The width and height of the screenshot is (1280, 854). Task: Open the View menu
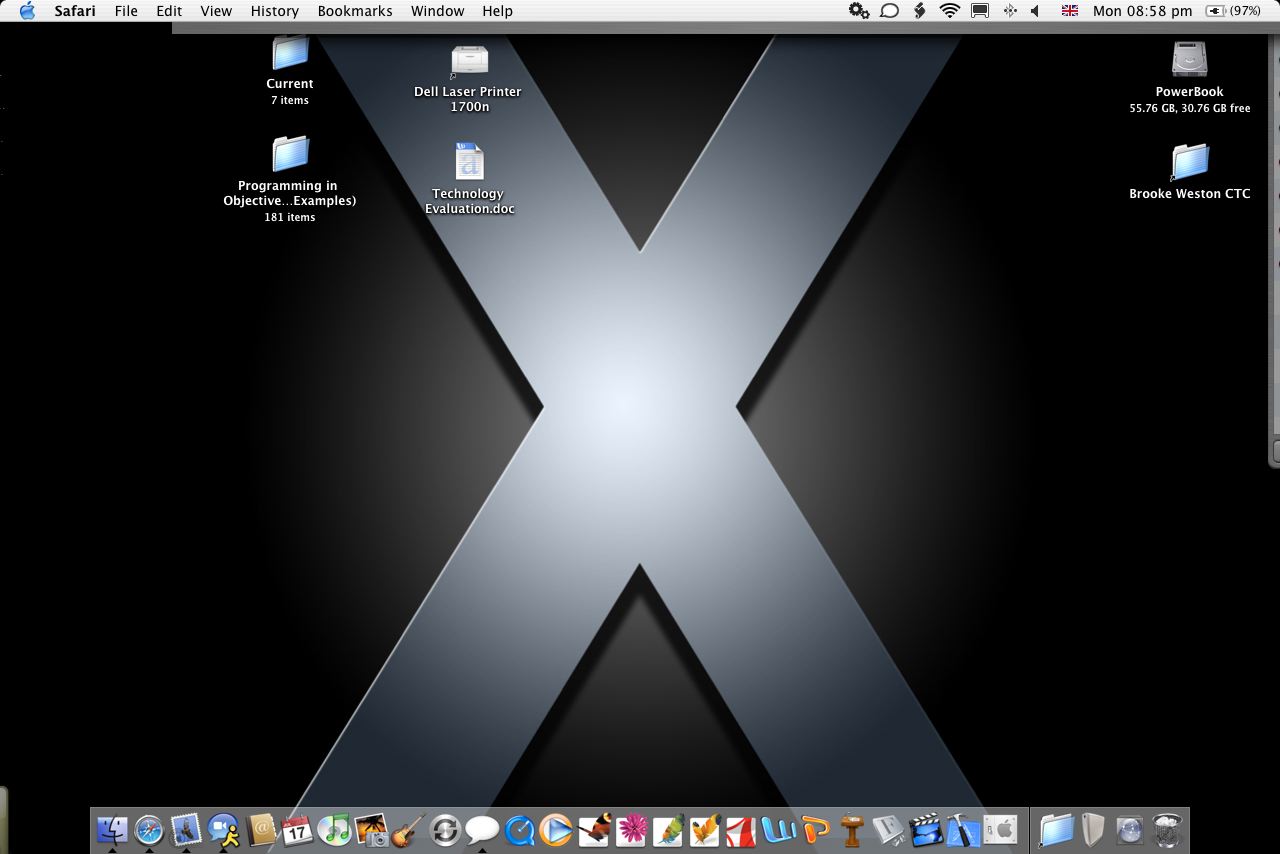[x=216, y=11]
